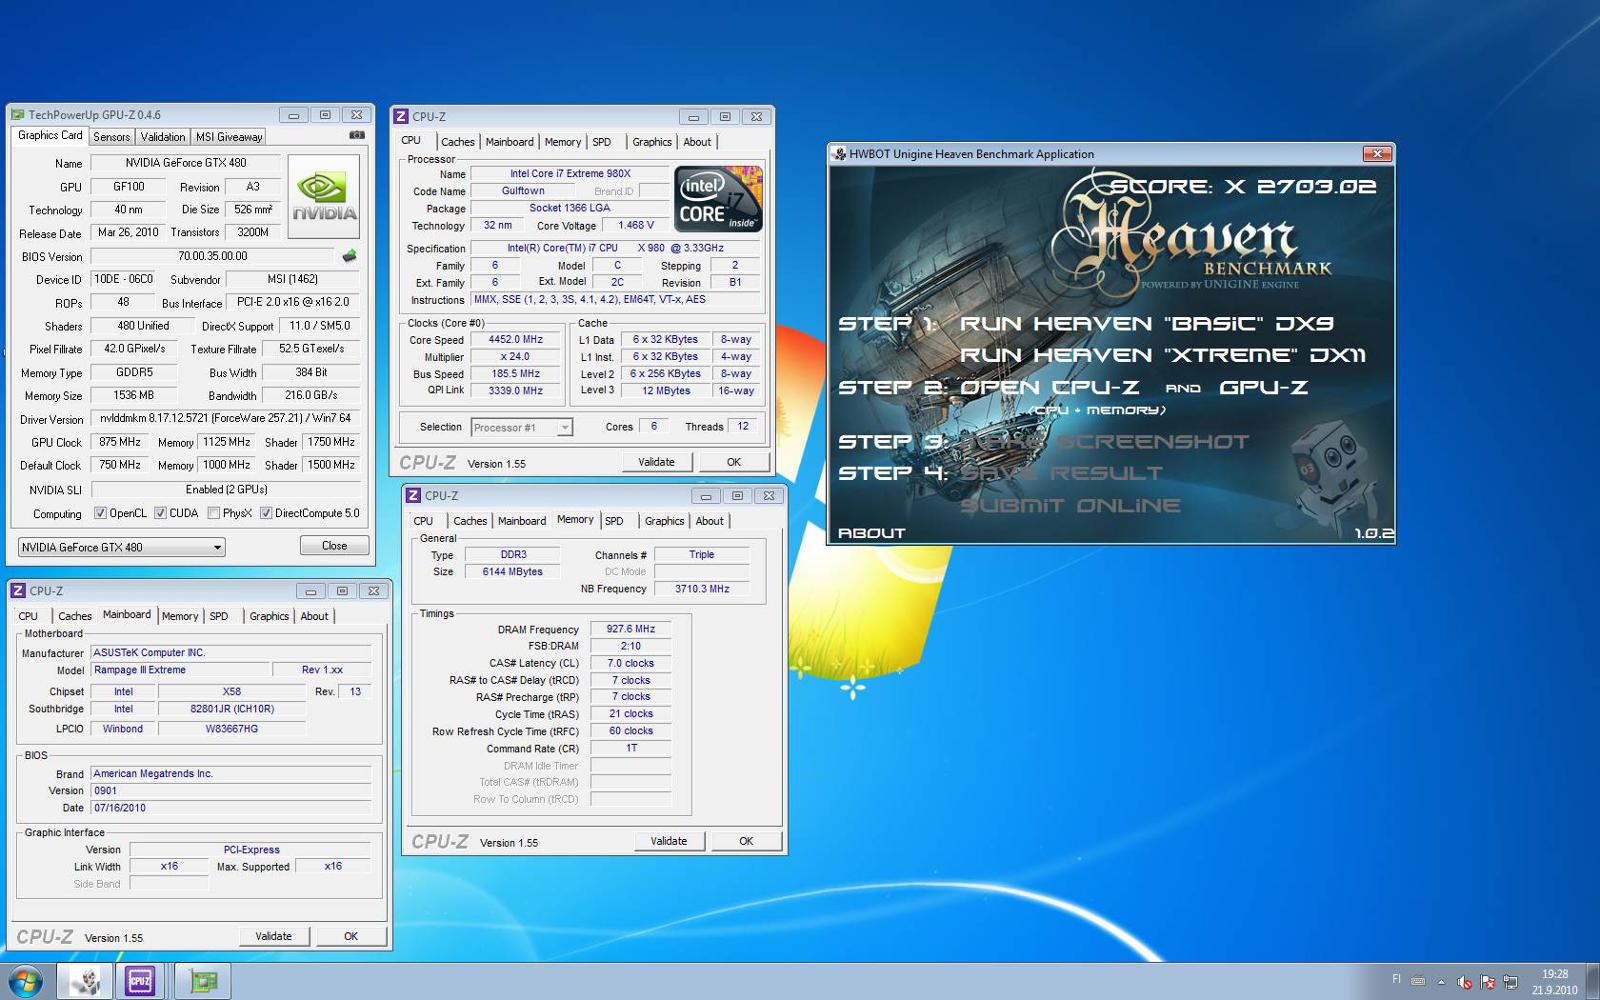Open the MSI Giveaway tab
This screenshot has width=1600, height=1000.
click(229, 137)
